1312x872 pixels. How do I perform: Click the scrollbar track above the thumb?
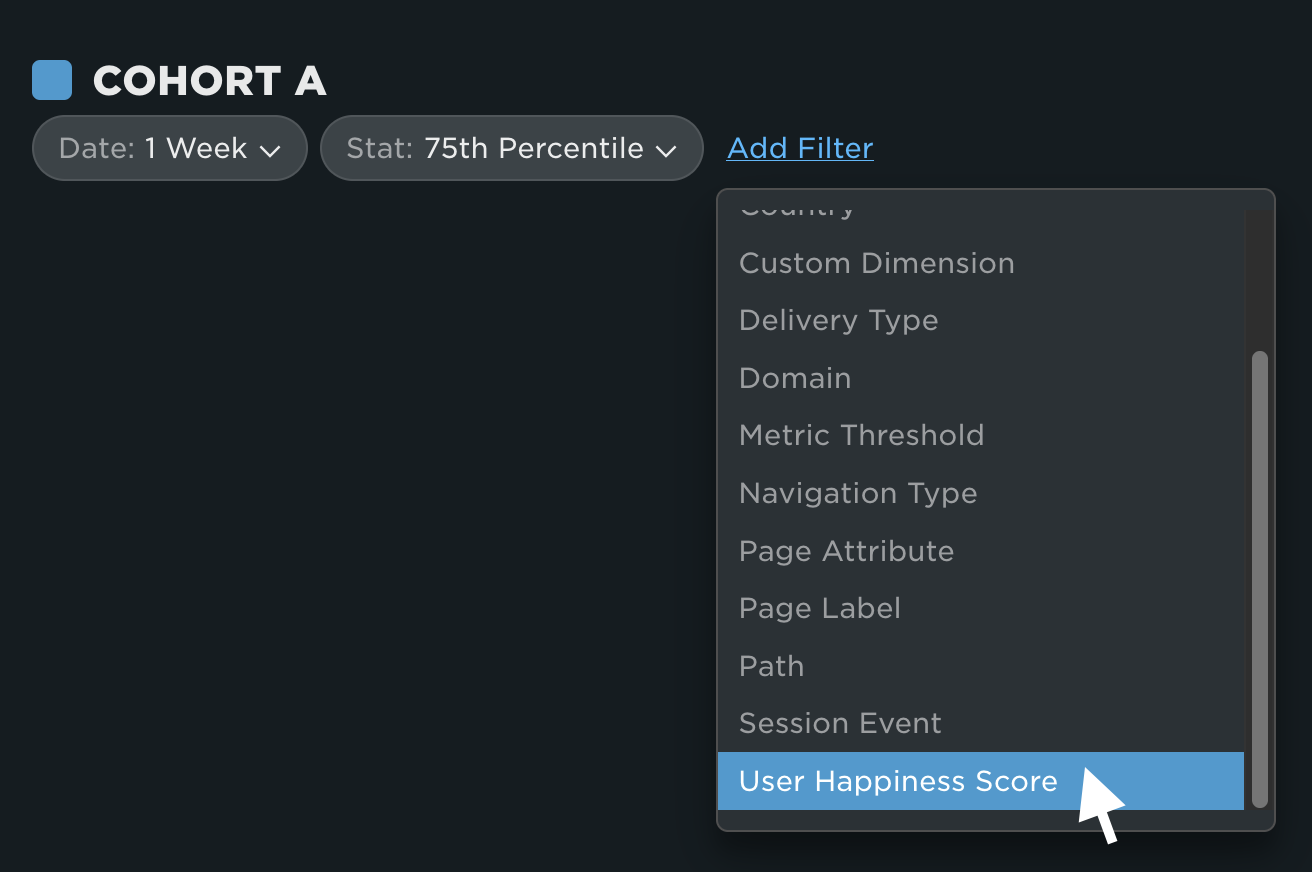pos(1260,278)
